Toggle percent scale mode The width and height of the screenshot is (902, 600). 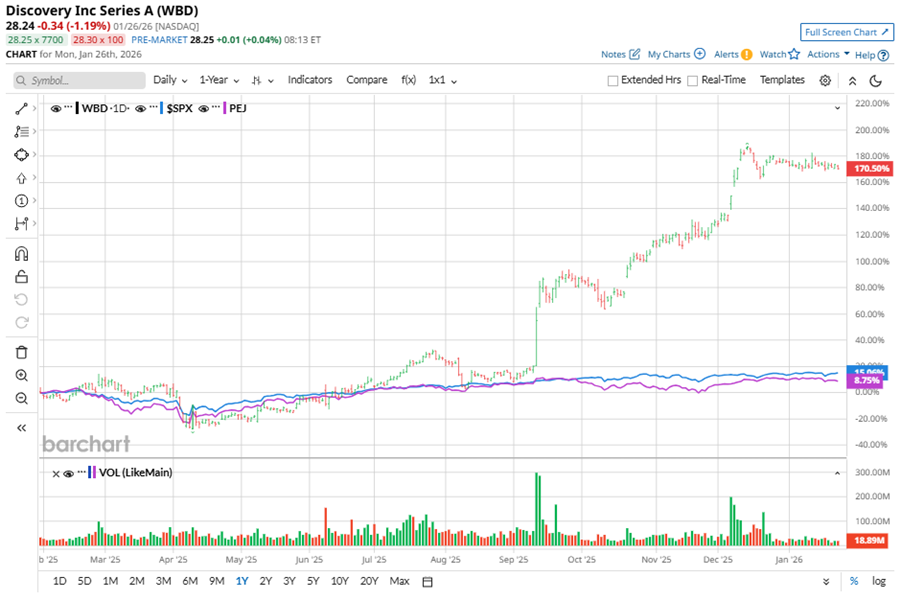(x=854, y=581)
